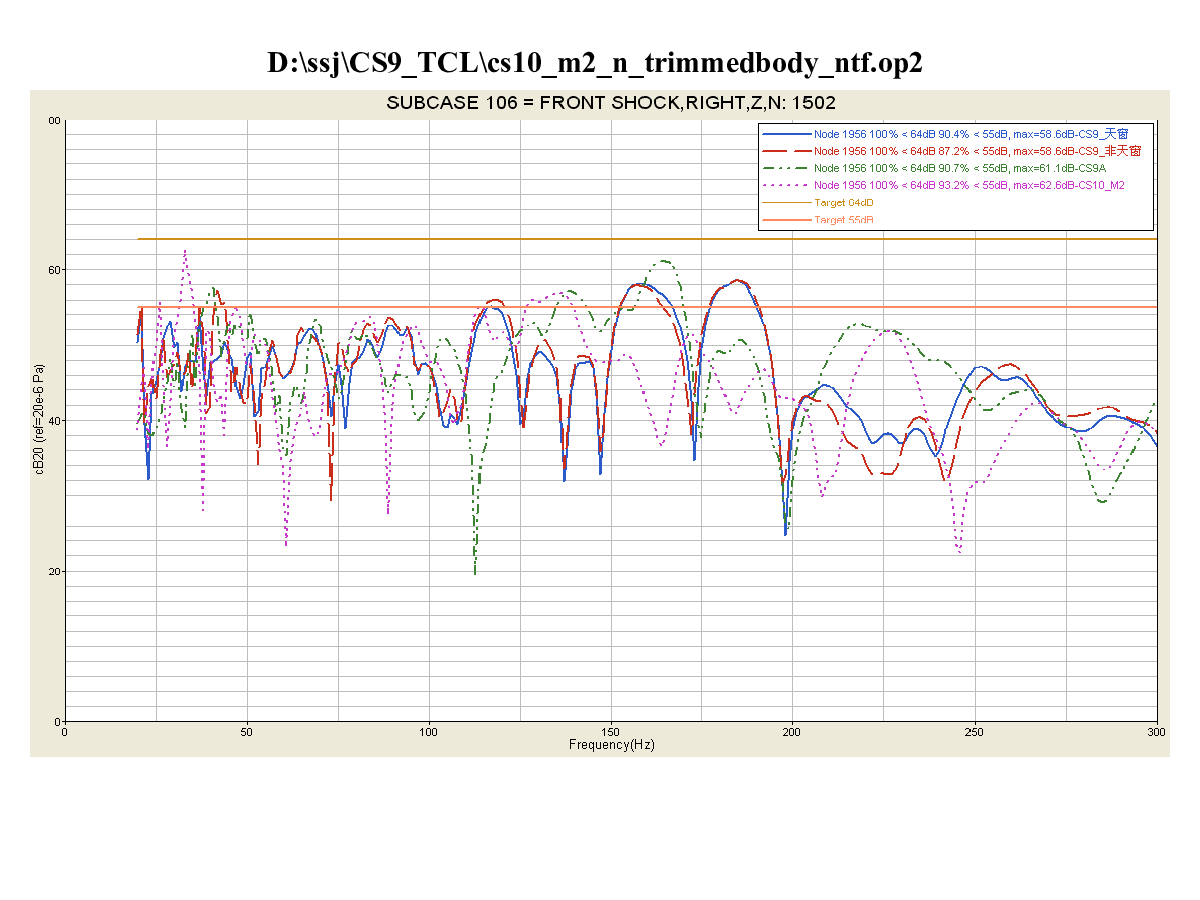
Task: Click the y-axis tick label '60'
Action: [56, 270]
